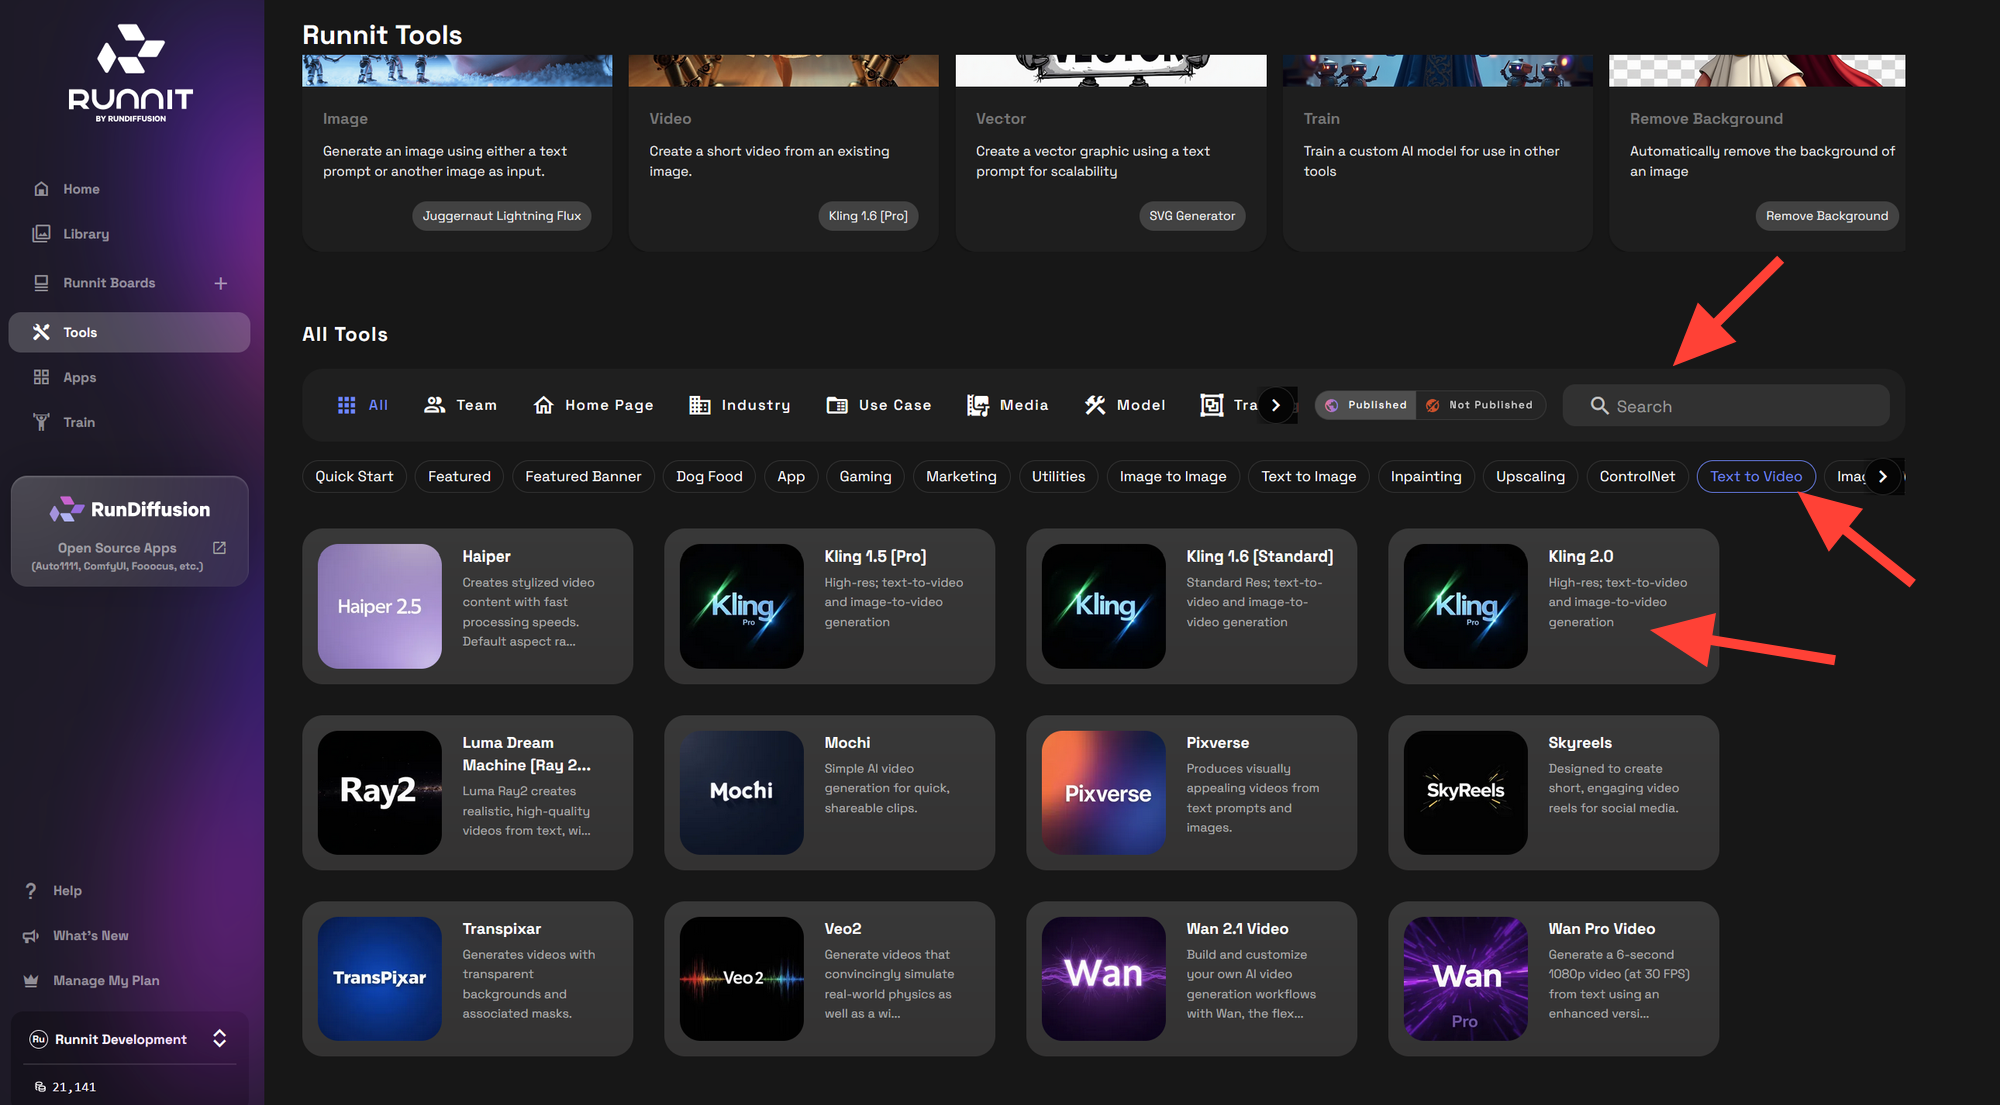Click into the Search tools field
2000x1105 pixels.
click(x=1726, y=406)
